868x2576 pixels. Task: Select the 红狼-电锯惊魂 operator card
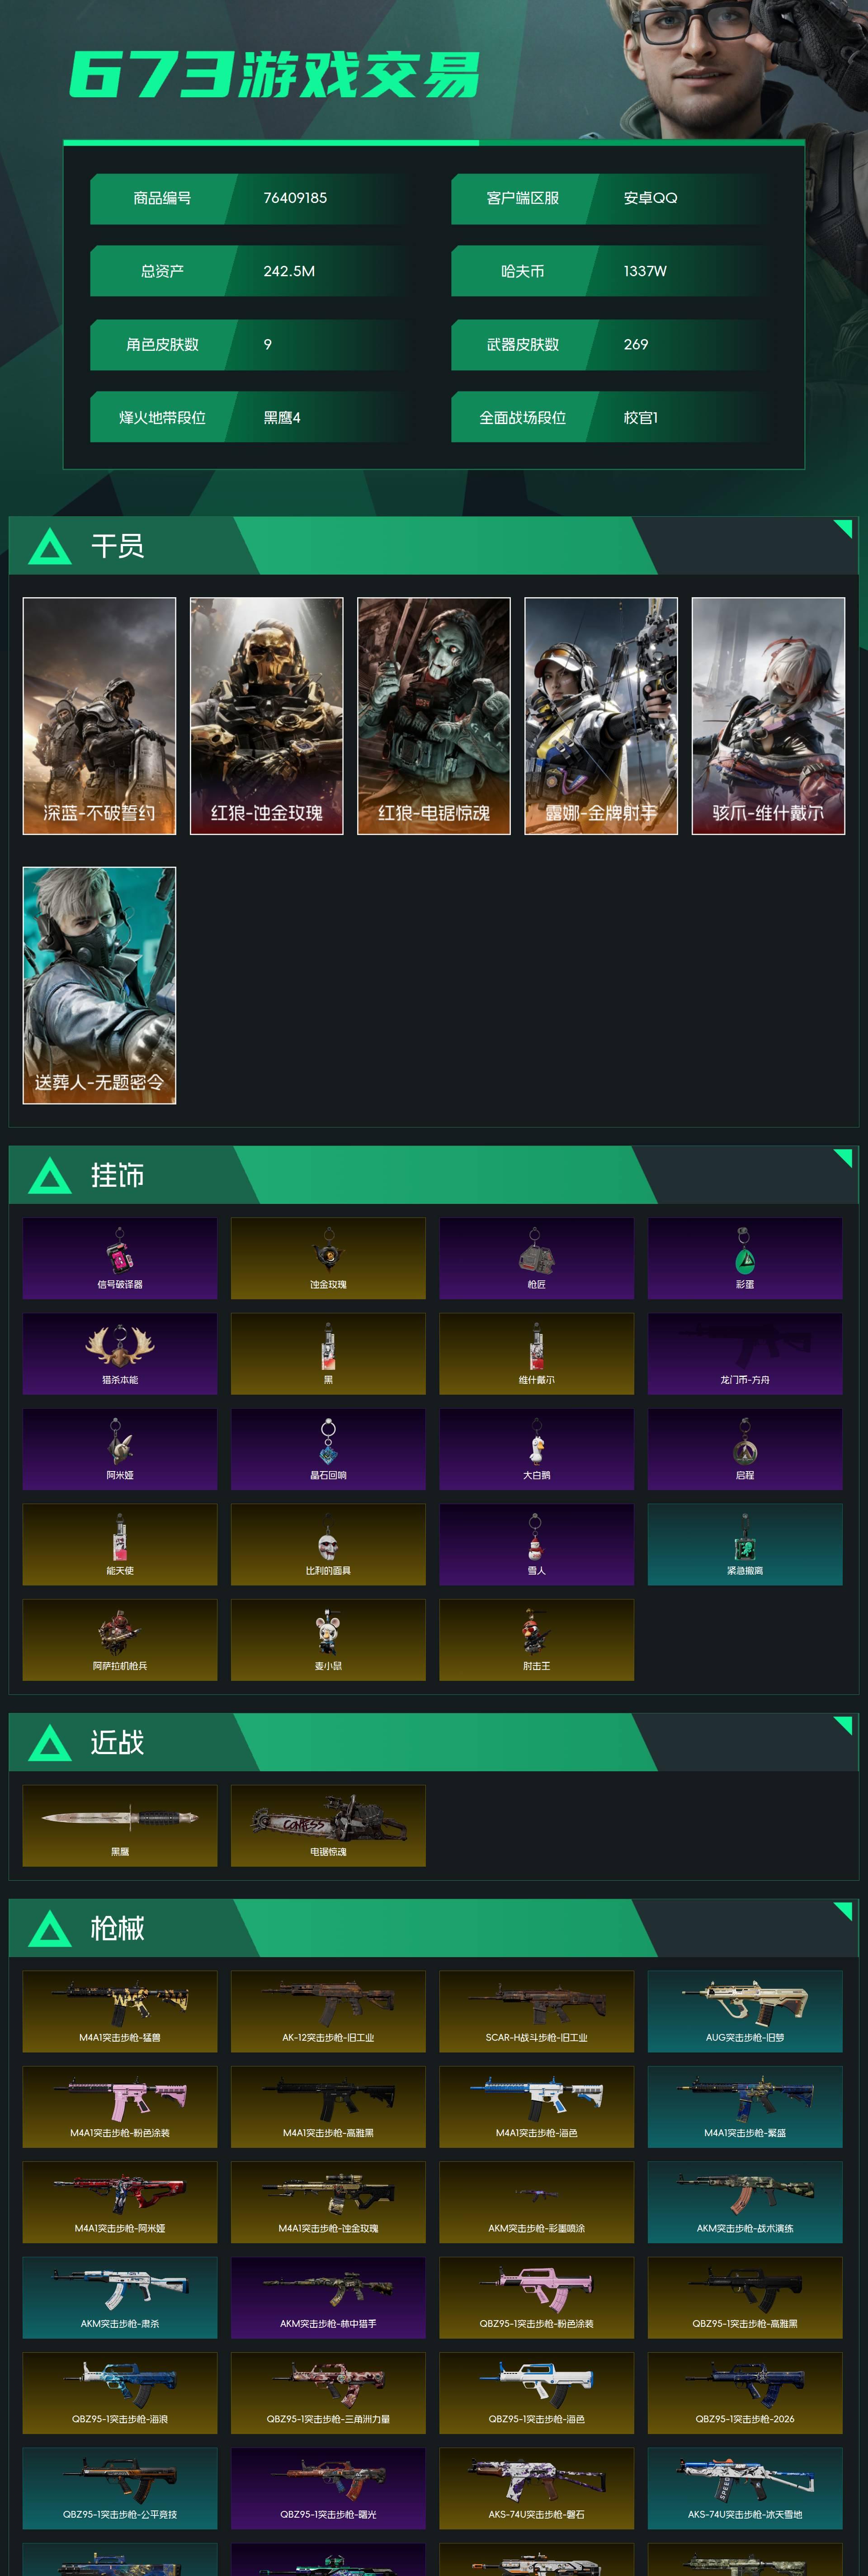coord(434,716)
